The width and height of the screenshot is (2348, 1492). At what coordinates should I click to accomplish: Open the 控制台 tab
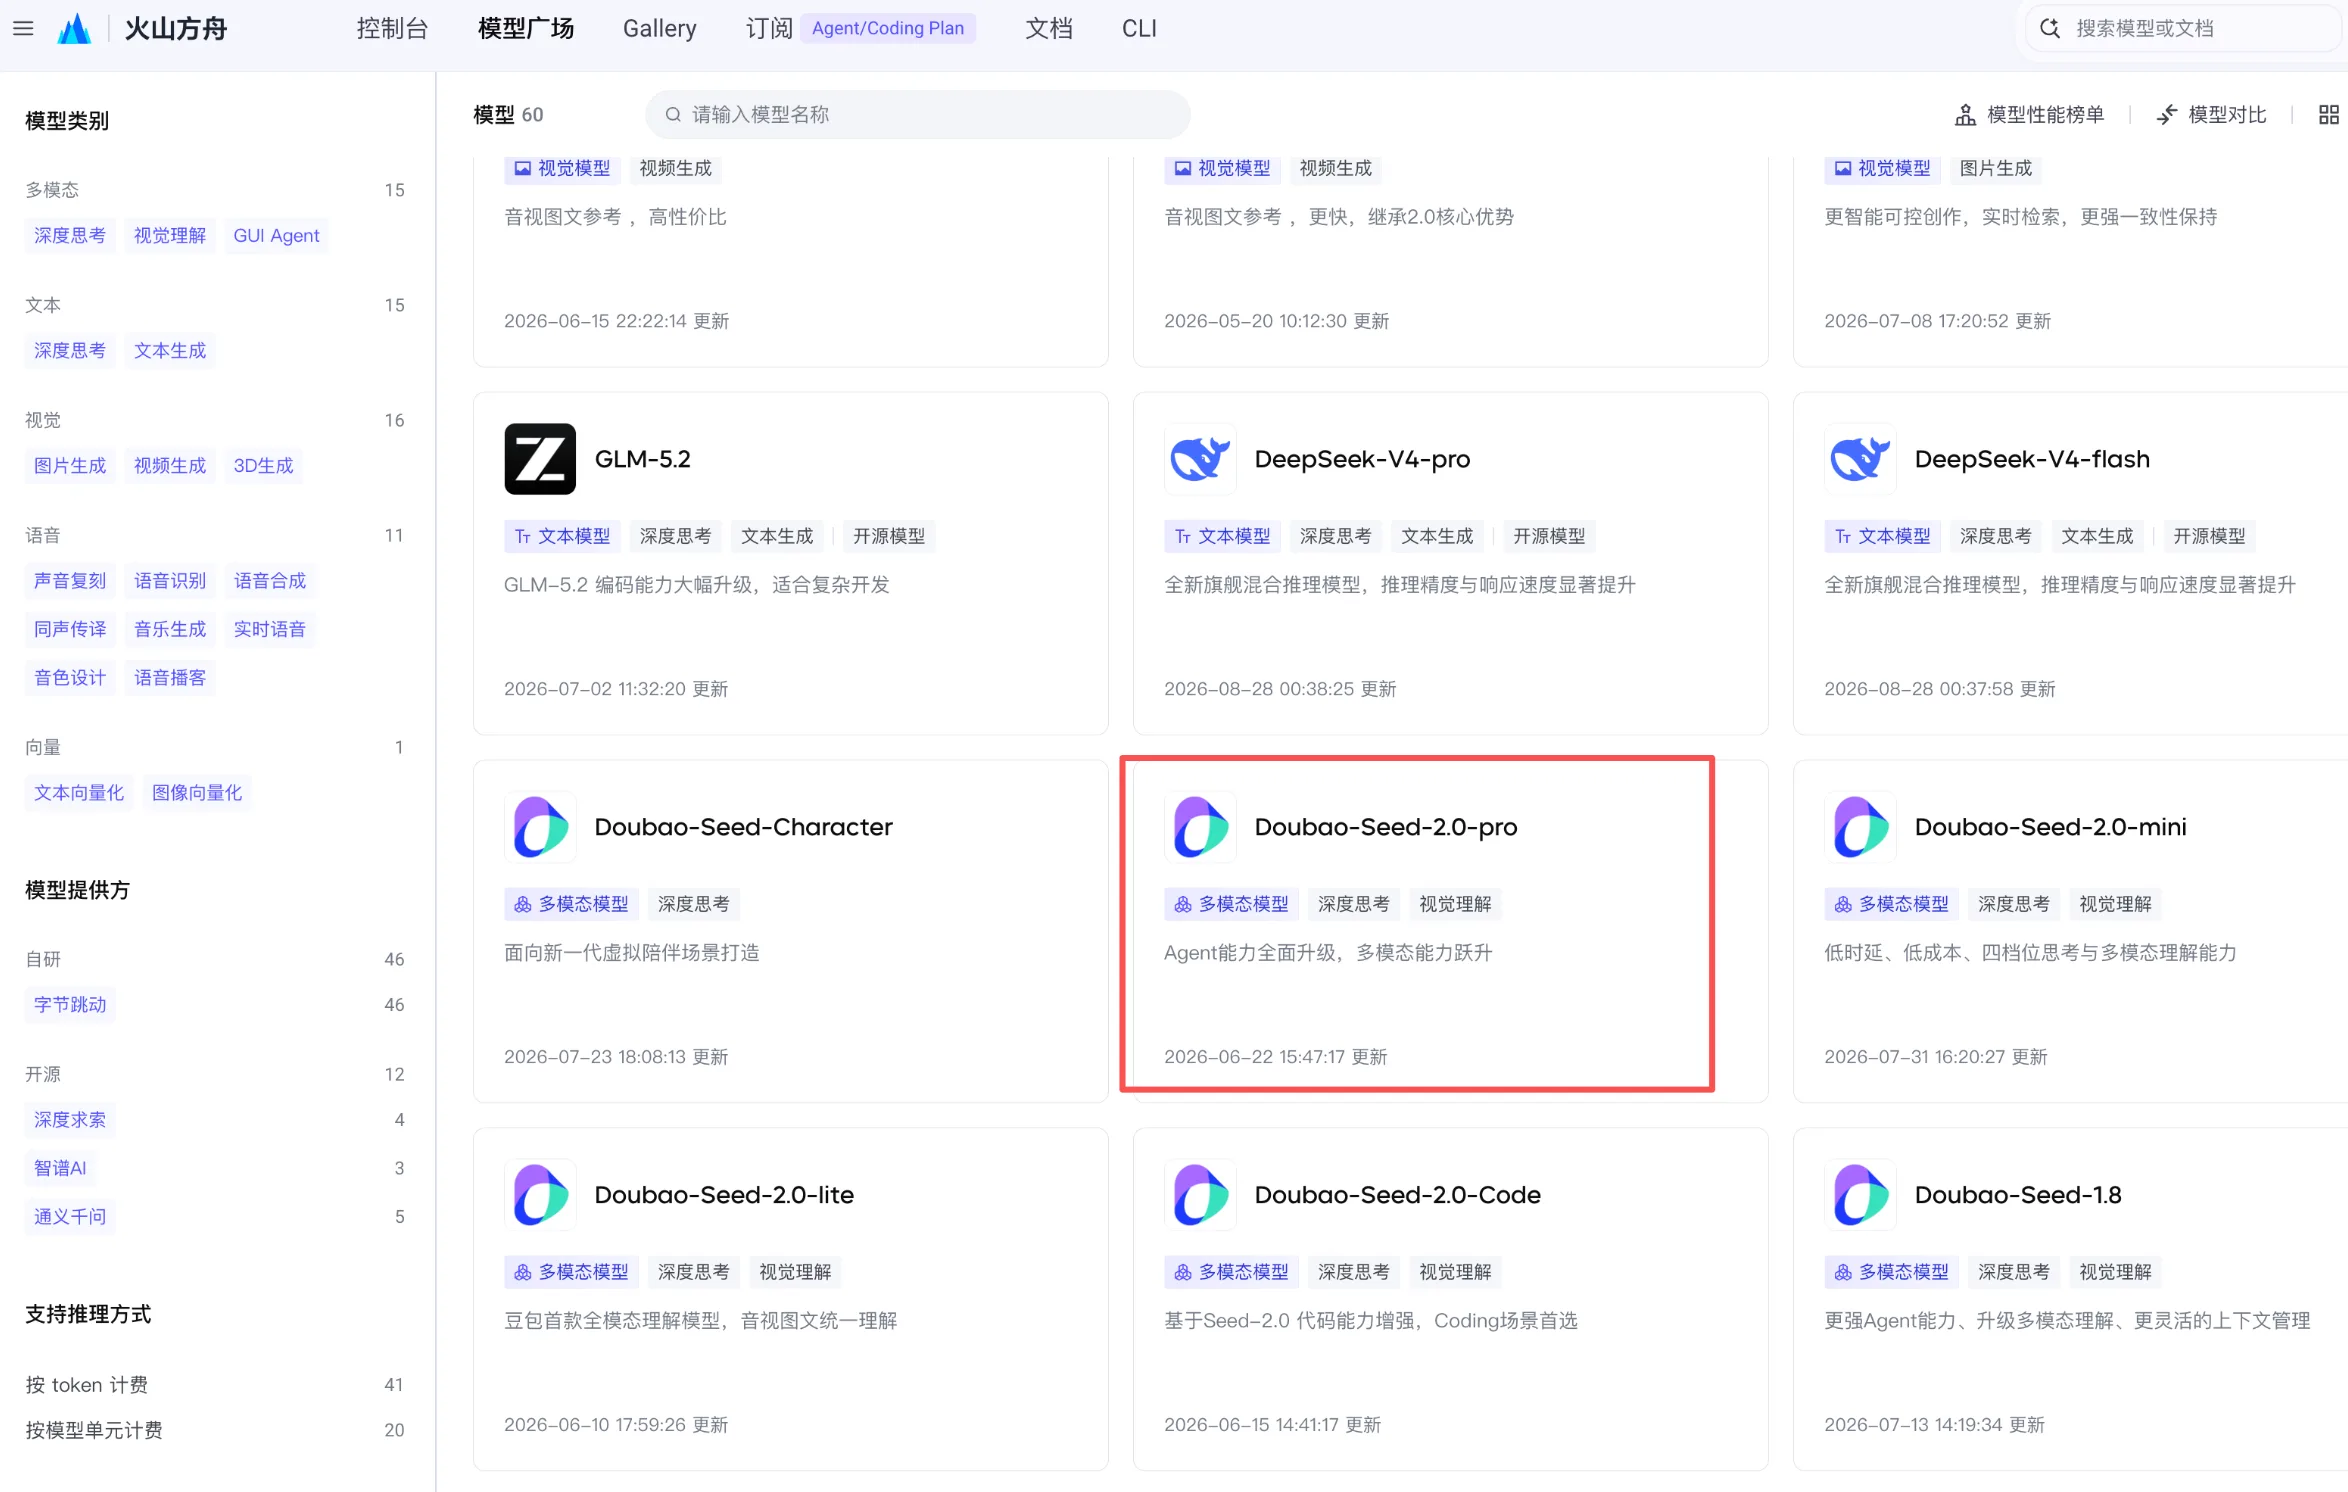pos(392,29)
